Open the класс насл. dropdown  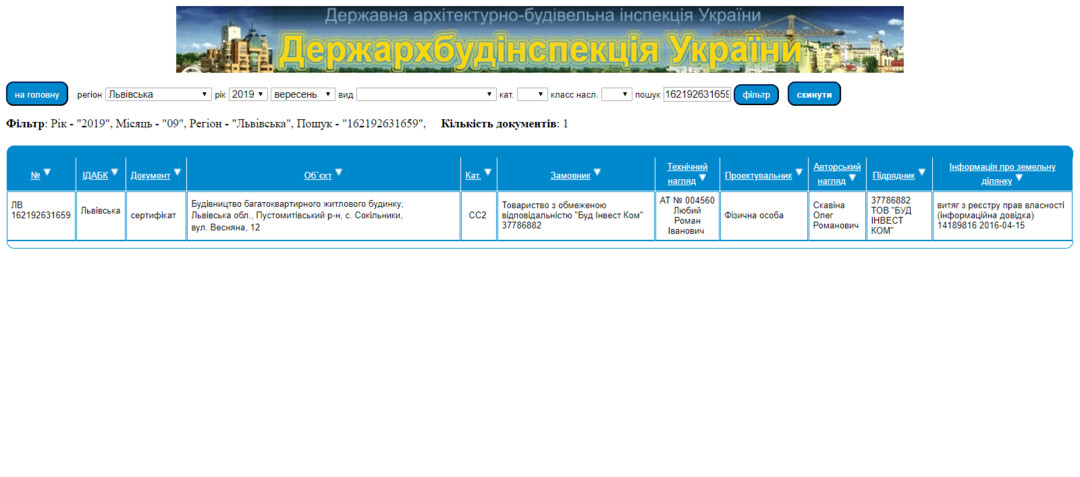click(616, 94)
